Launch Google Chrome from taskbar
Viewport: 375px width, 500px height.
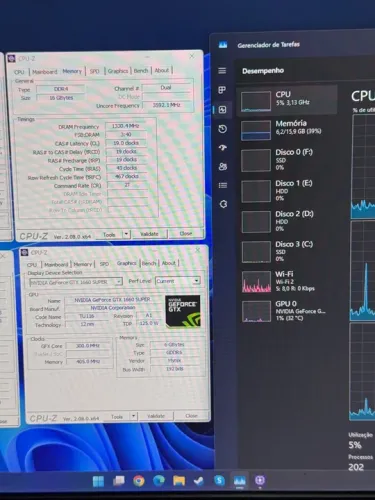point(139,481)
